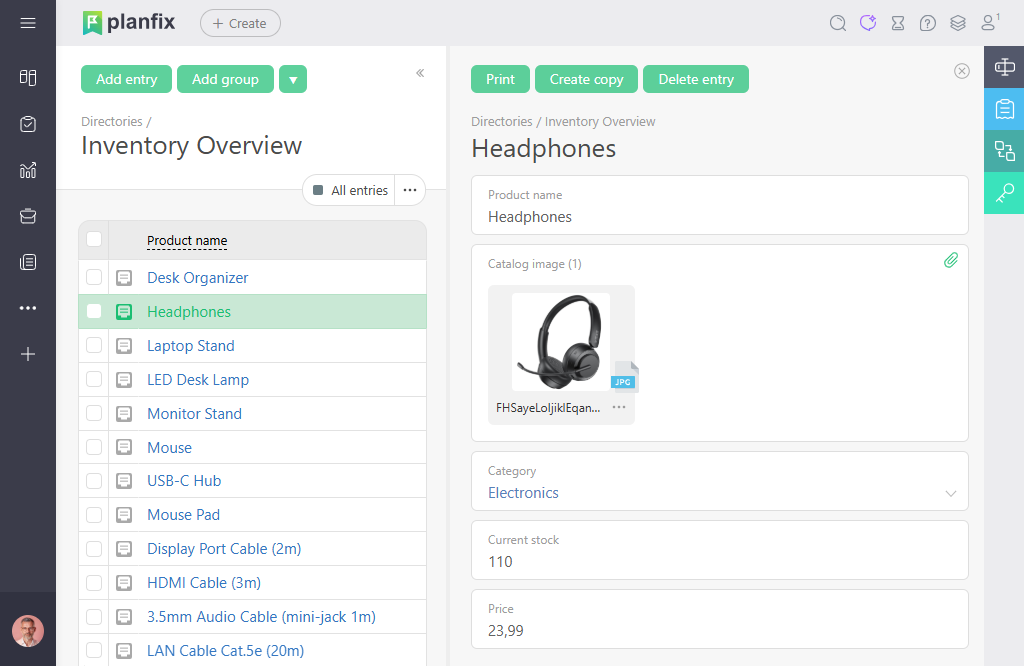Open the LED Desk Lamp entry
This screenshot has width=1024, height=666.
click(x=198, y=380)
